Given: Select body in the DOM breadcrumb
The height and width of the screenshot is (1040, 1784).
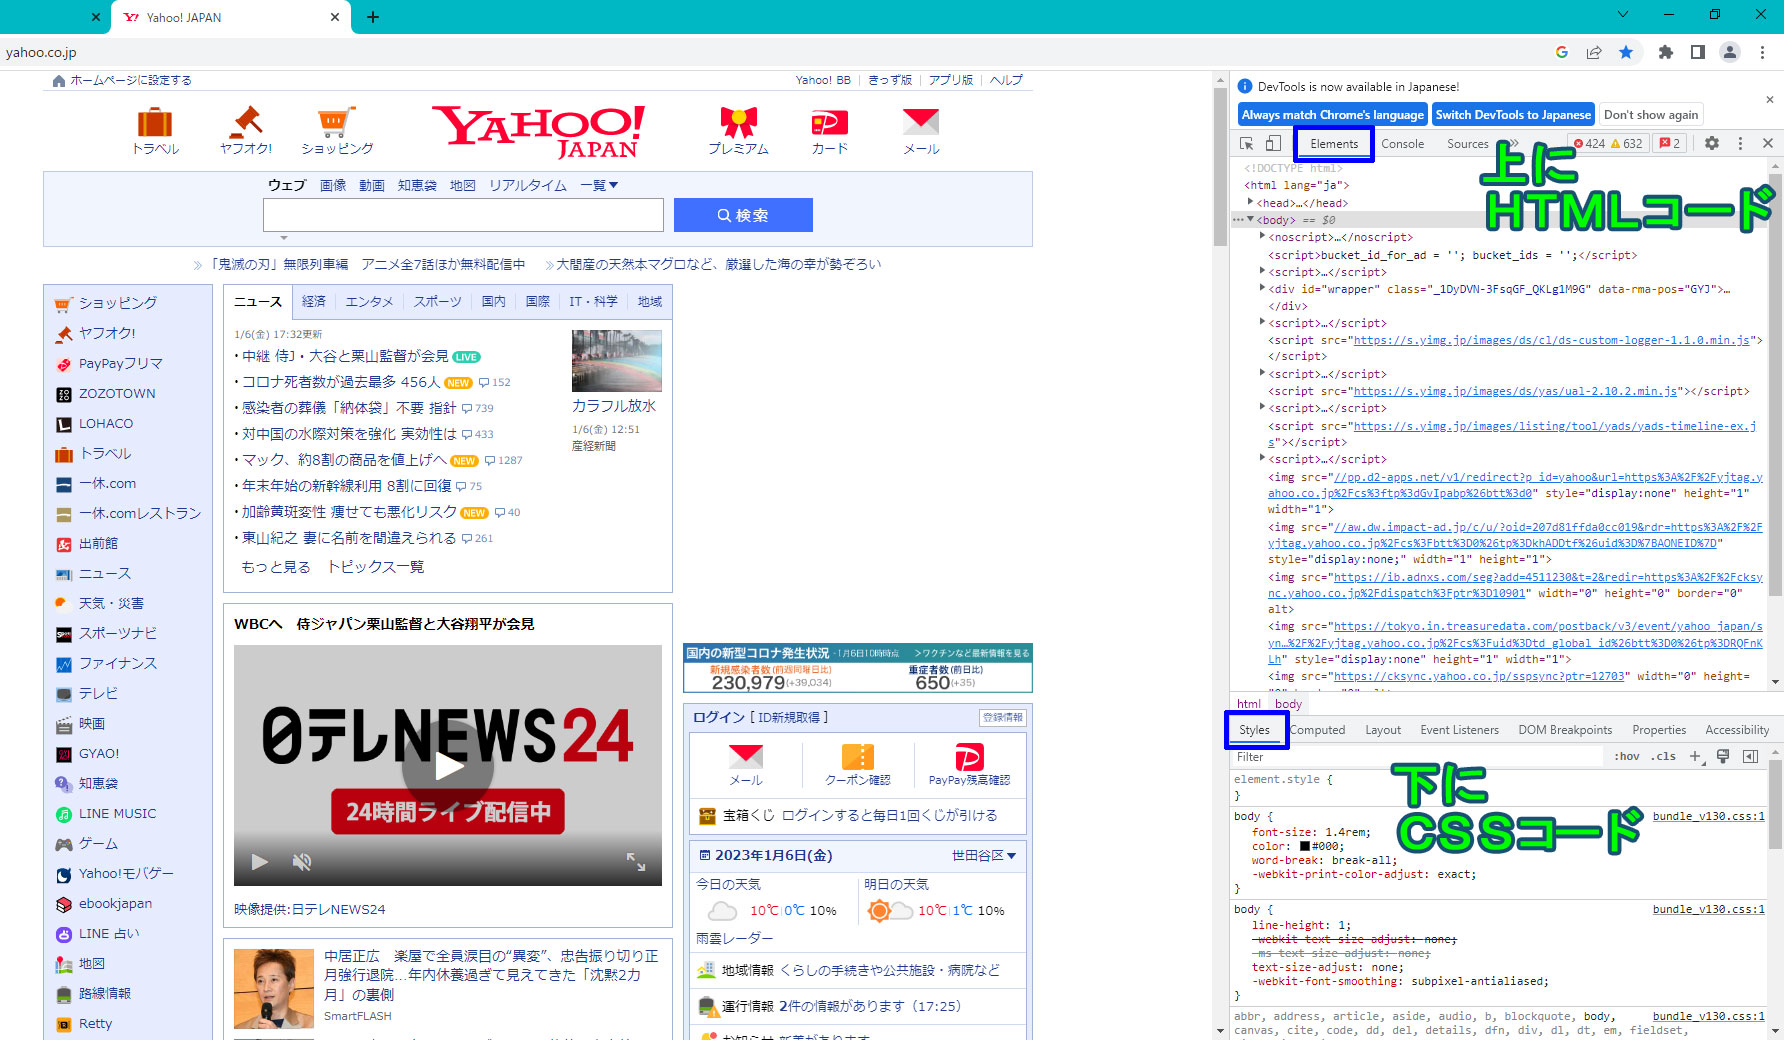Looking at the screenshot, I should pos(1288,704).
